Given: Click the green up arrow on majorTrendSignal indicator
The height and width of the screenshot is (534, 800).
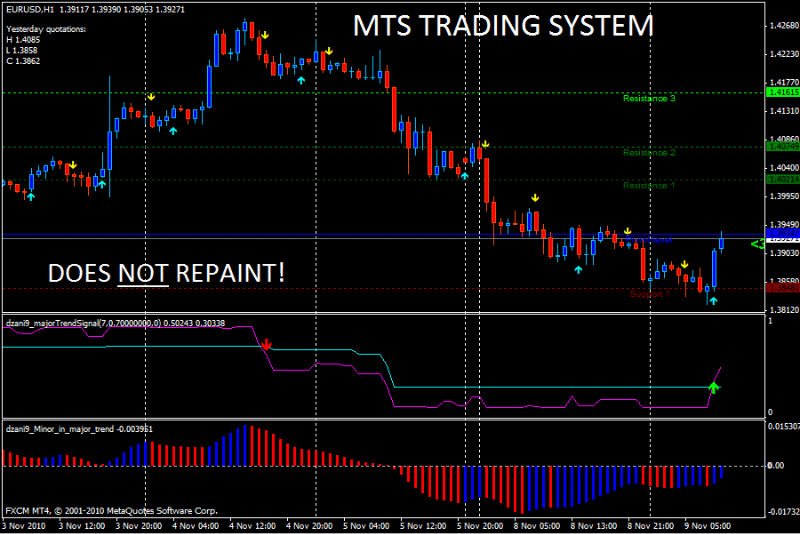Looking at the screenshot, I should 714,387.
